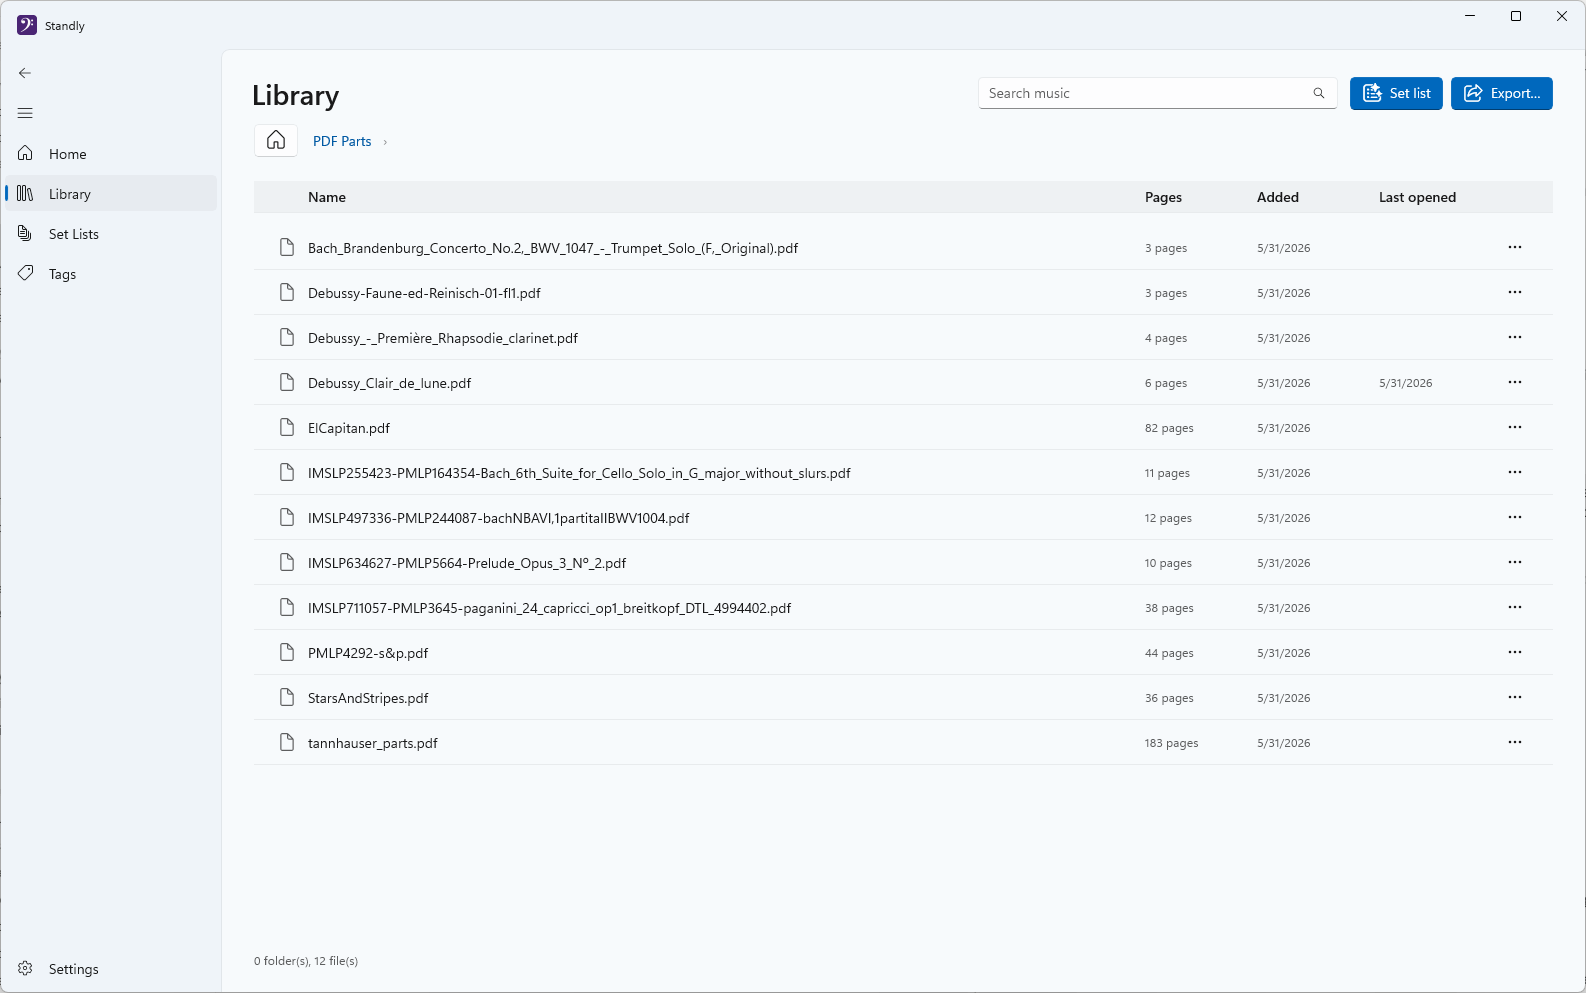Click file icon of ElCapitan.pdf row
The width and height of the screenshot is (1586, 993).
coord(287,427)
